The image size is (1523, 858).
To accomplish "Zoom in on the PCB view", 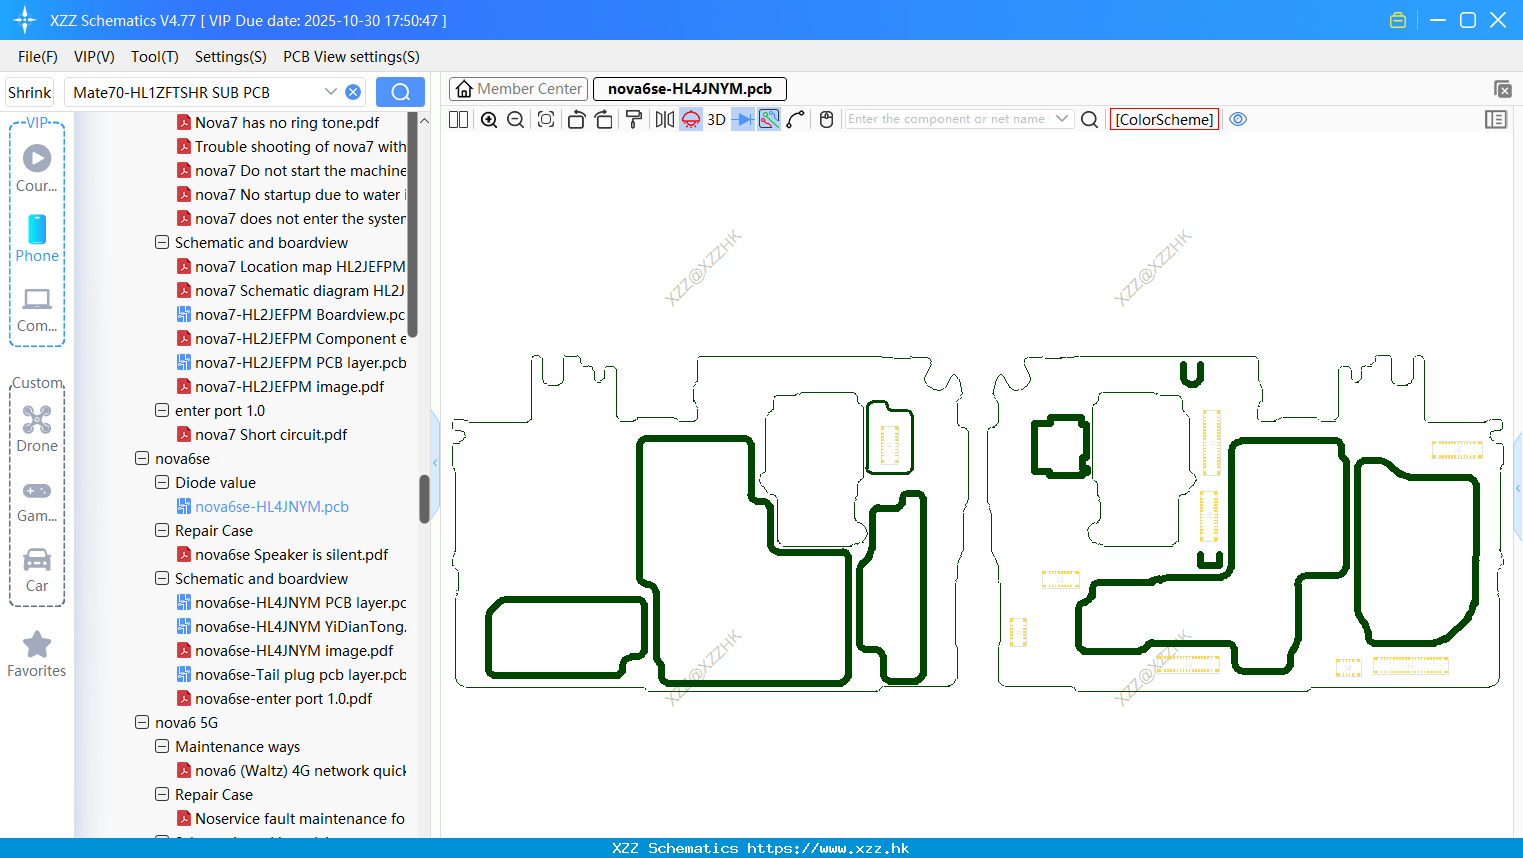I will (x=489, y=119).
